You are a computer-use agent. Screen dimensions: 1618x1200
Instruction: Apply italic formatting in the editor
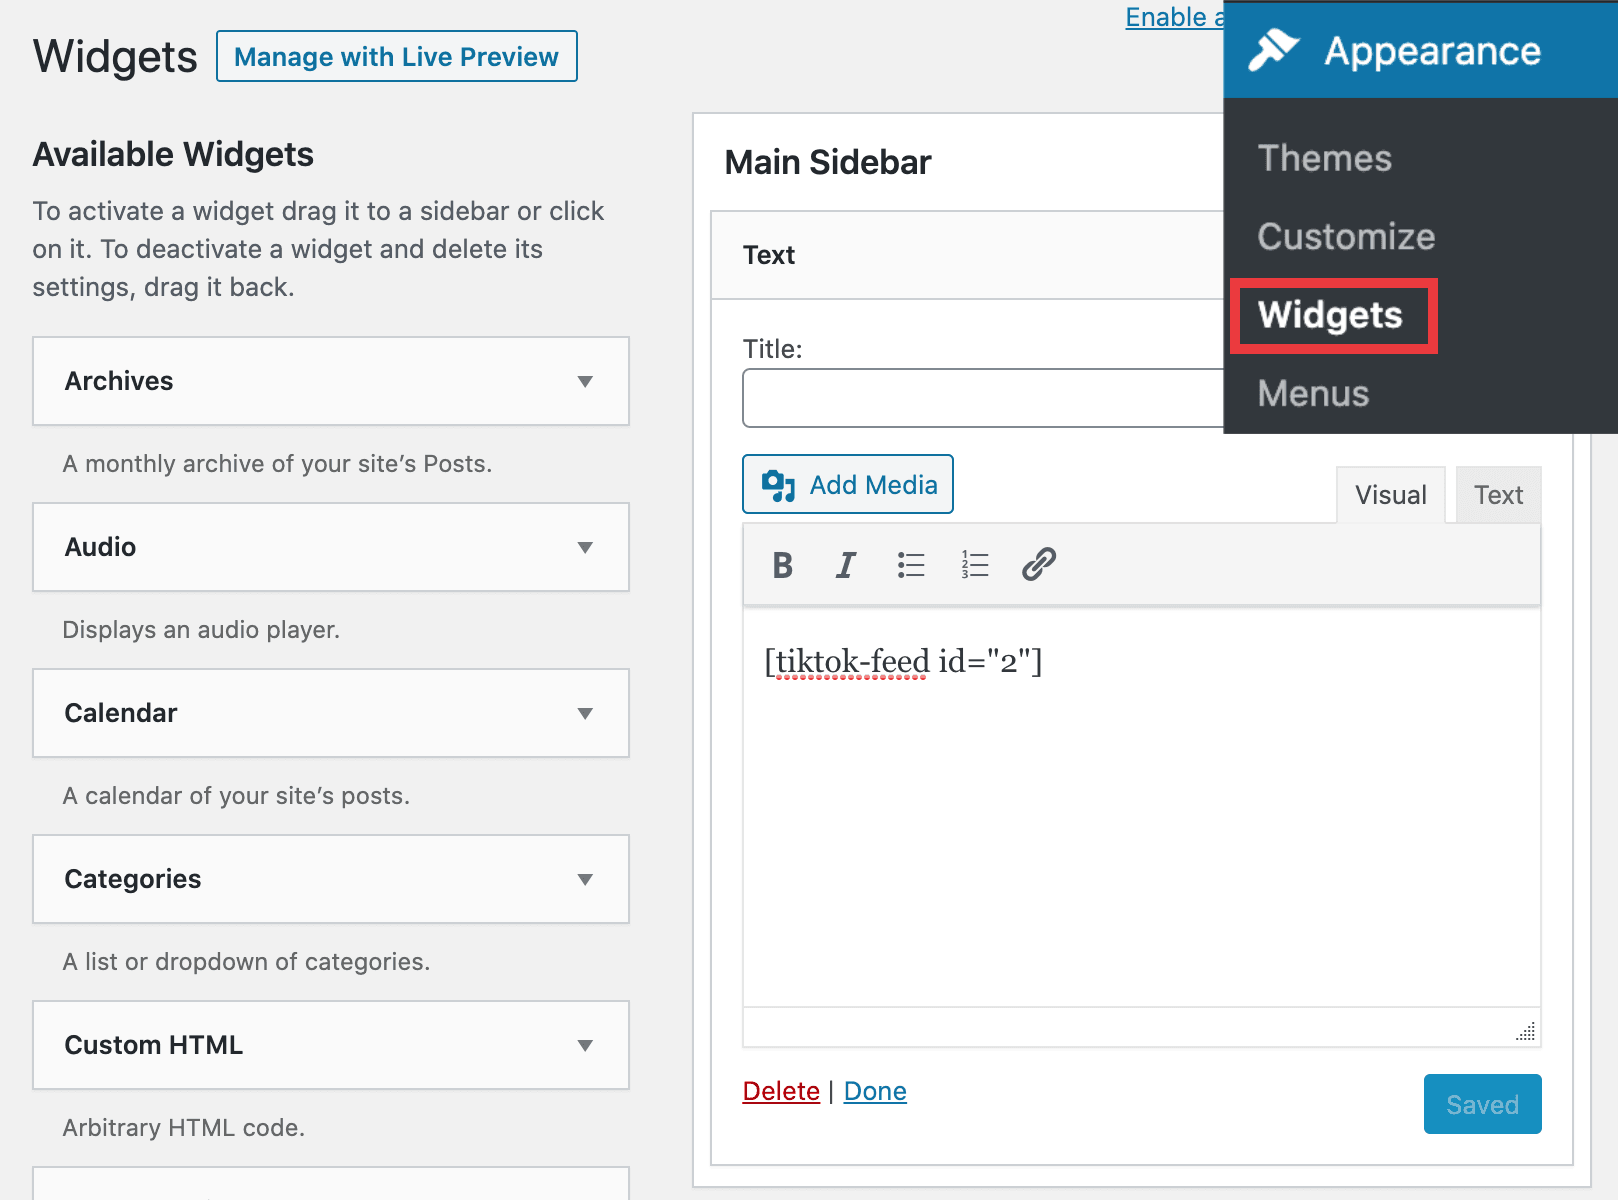pyautogui.click(x=846, y=565)
